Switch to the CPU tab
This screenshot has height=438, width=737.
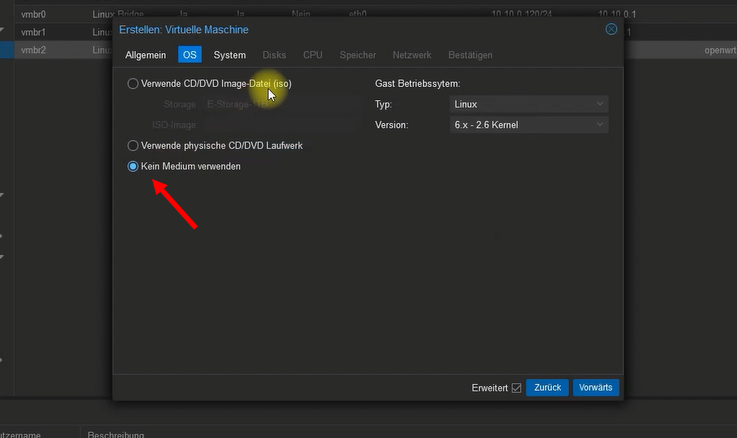[x=313, y=55]
